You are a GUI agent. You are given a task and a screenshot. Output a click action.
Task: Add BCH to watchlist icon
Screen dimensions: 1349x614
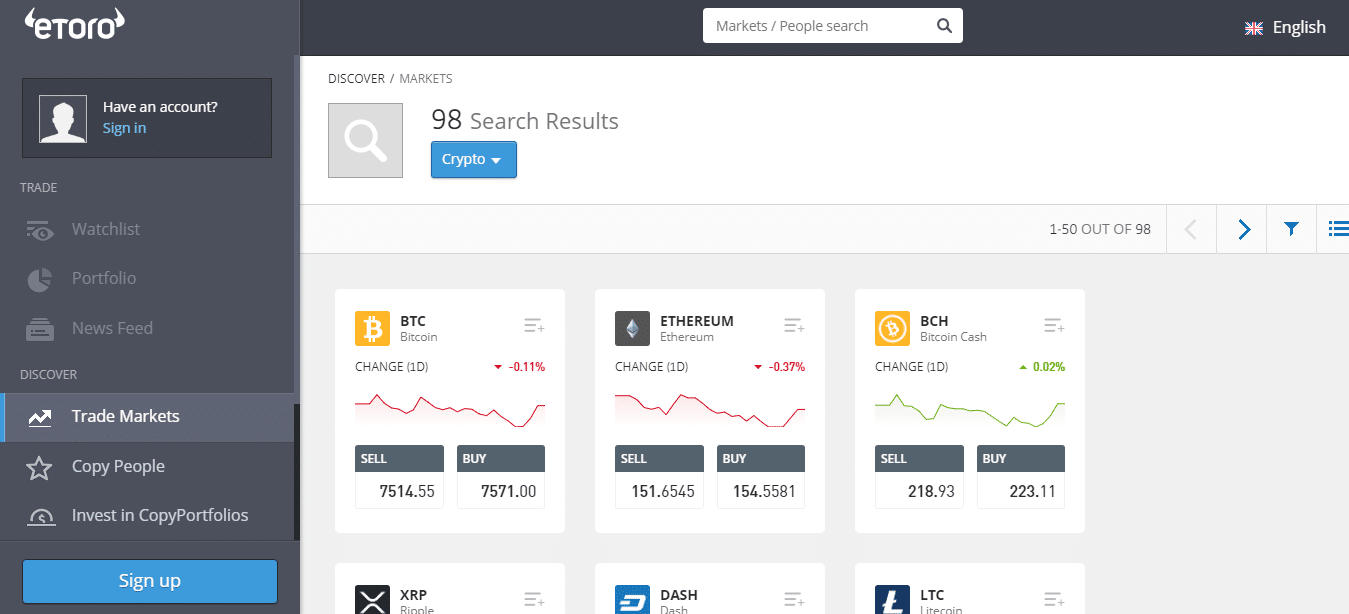coord(1054,326)
